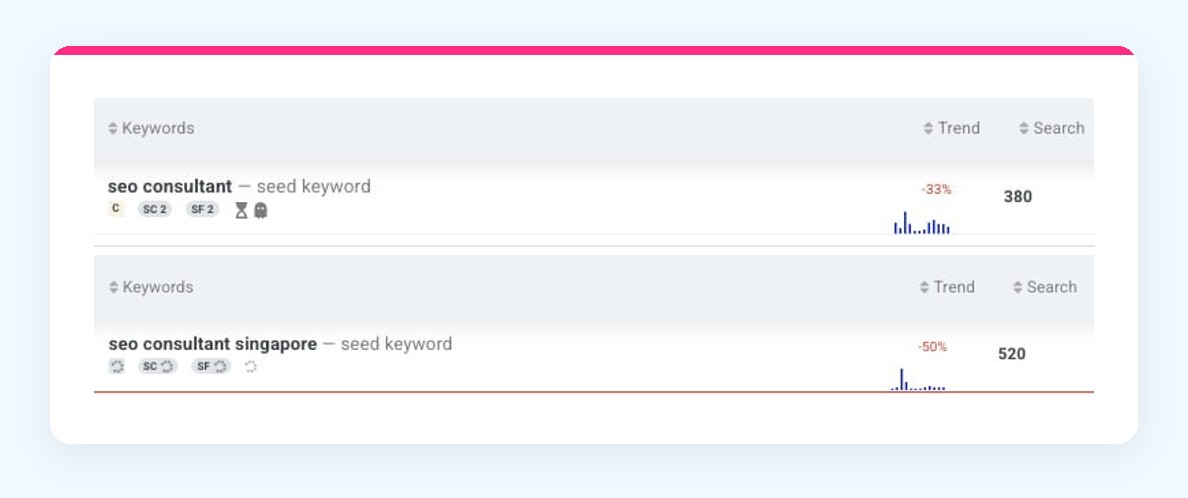Click the ghost icon under seo consultant
Image resolution: width=1188 pixels, height=498 pixels.
(x=261, y=210)
